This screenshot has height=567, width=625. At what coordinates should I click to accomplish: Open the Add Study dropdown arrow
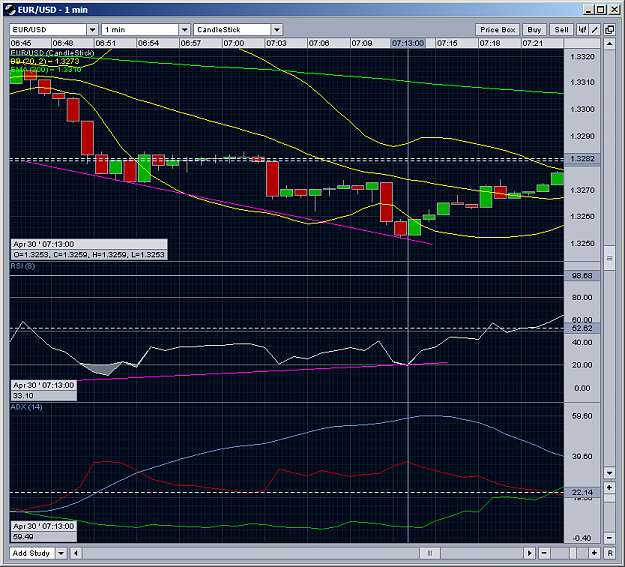61,553
